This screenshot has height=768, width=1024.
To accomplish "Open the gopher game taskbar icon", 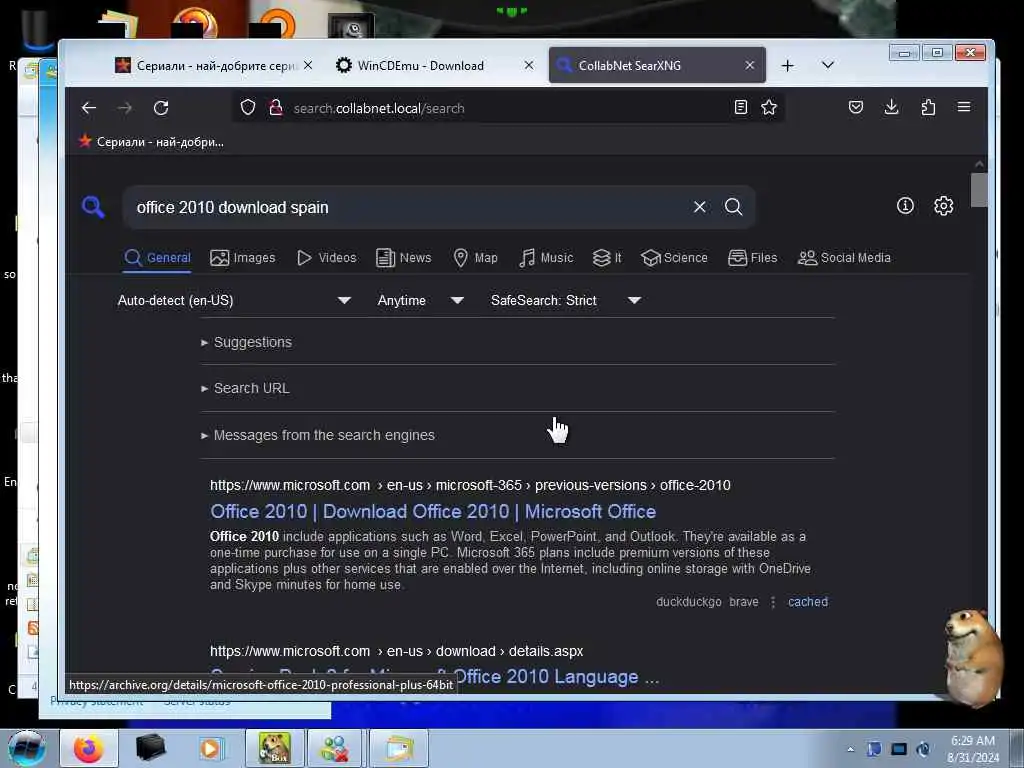I will pyautogui.click(x=274, y=748).
